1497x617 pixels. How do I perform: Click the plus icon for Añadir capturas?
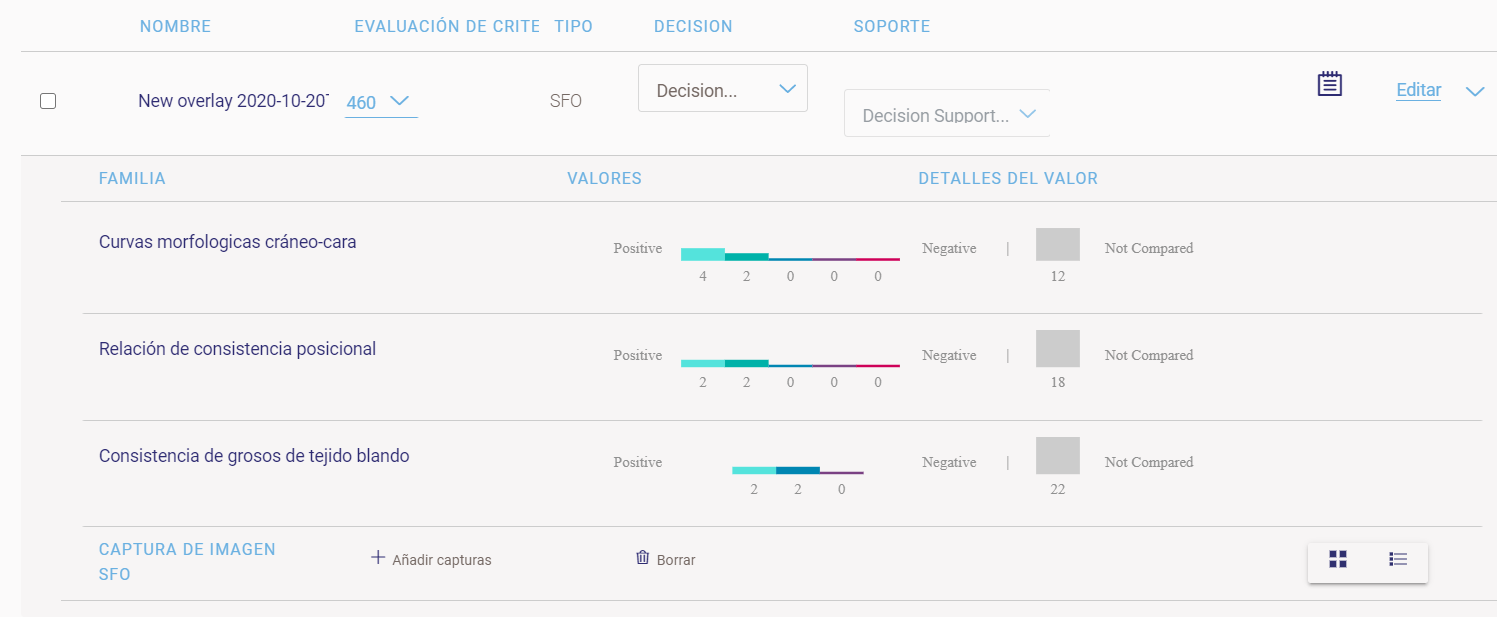[378, 558]
